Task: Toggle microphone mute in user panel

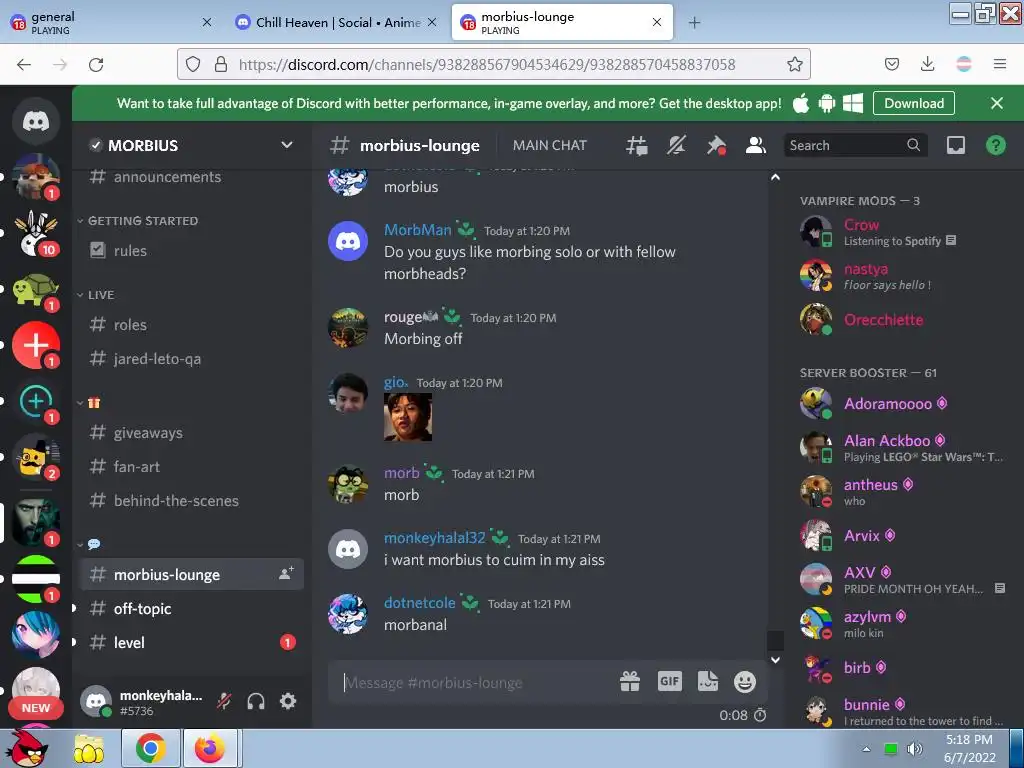Action: [224, 701]
